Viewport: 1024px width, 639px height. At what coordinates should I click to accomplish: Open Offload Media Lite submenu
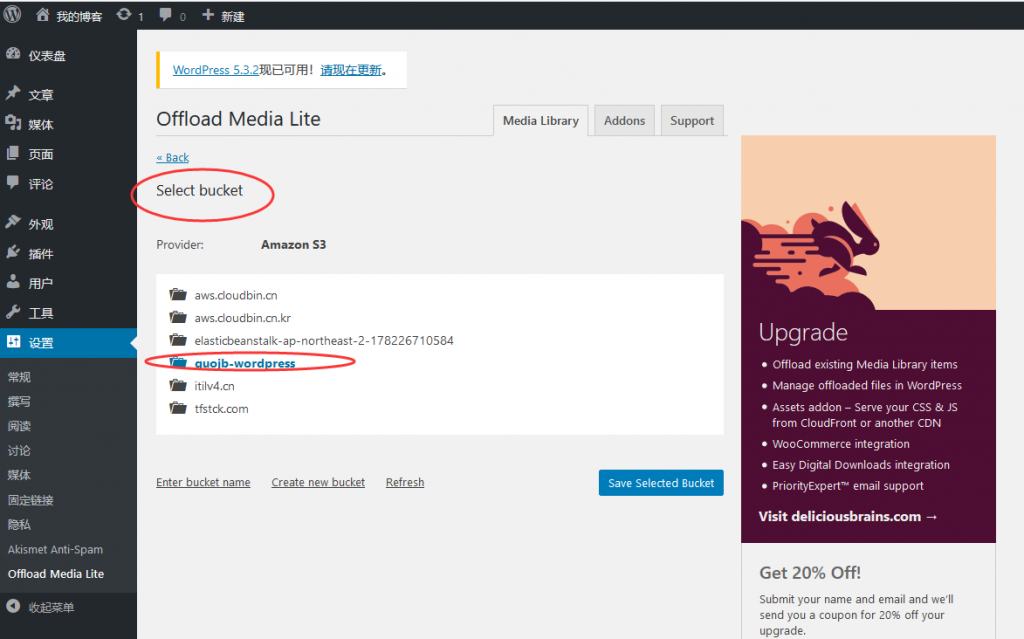tap(56, 574)
